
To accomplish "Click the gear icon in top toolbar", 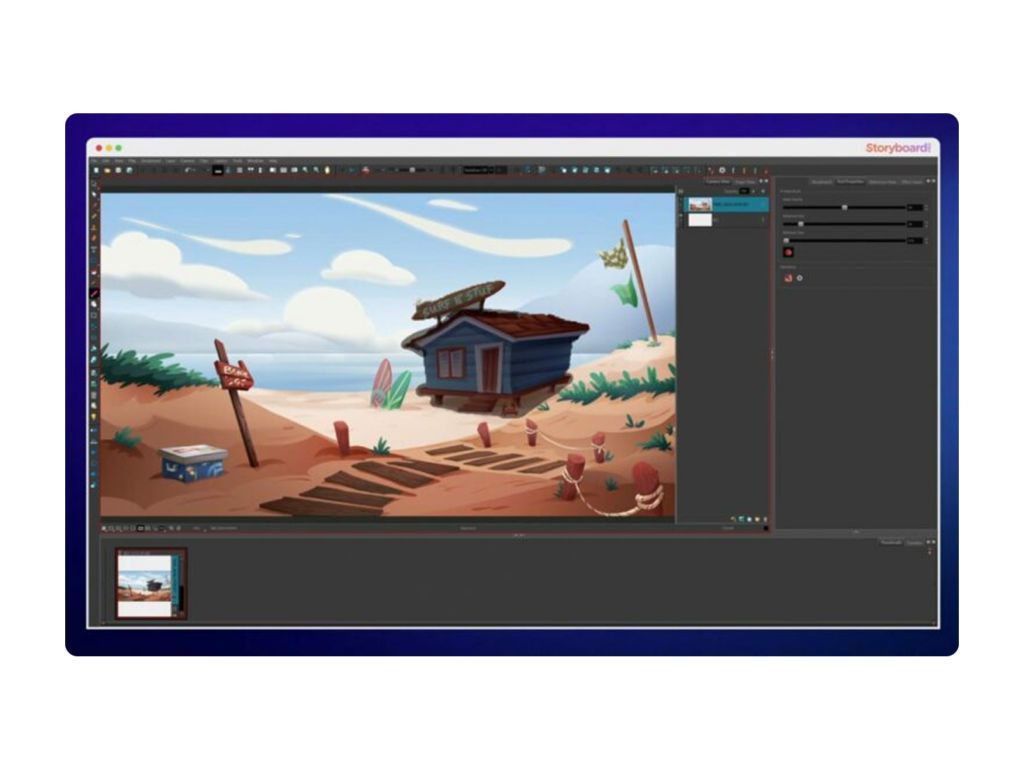I will pyautogui.click(x=722, y=170).
